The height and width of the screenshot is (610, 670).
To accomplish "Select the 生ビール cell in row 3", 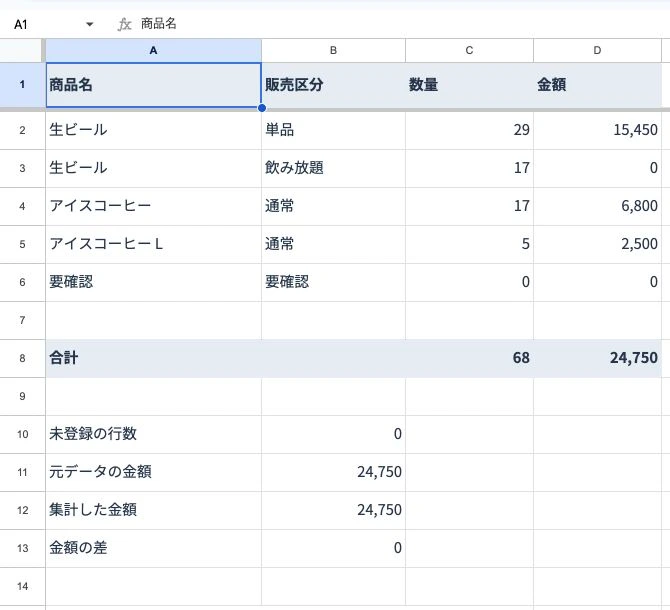I will point(153,168).
